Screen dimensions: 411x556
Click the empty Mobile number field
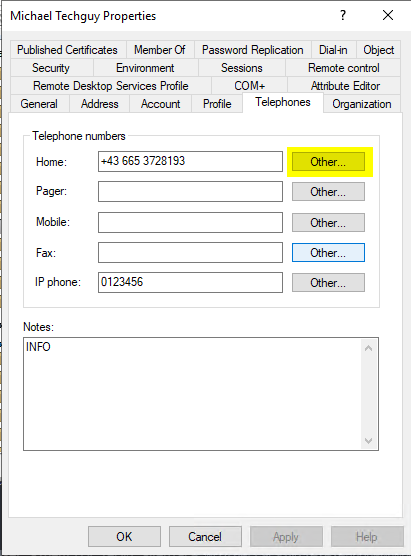190,222
